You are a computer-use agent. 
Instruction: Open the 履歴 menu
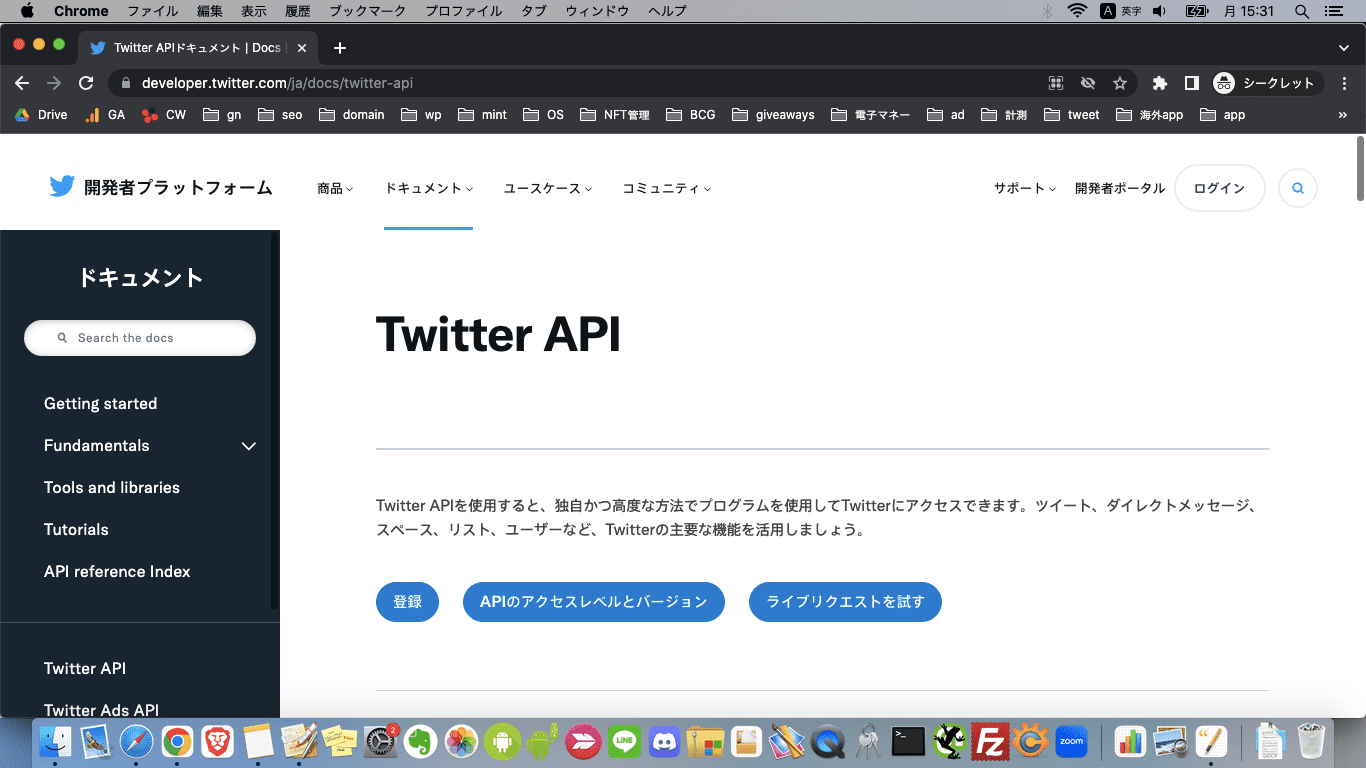(x=298, y=11)
